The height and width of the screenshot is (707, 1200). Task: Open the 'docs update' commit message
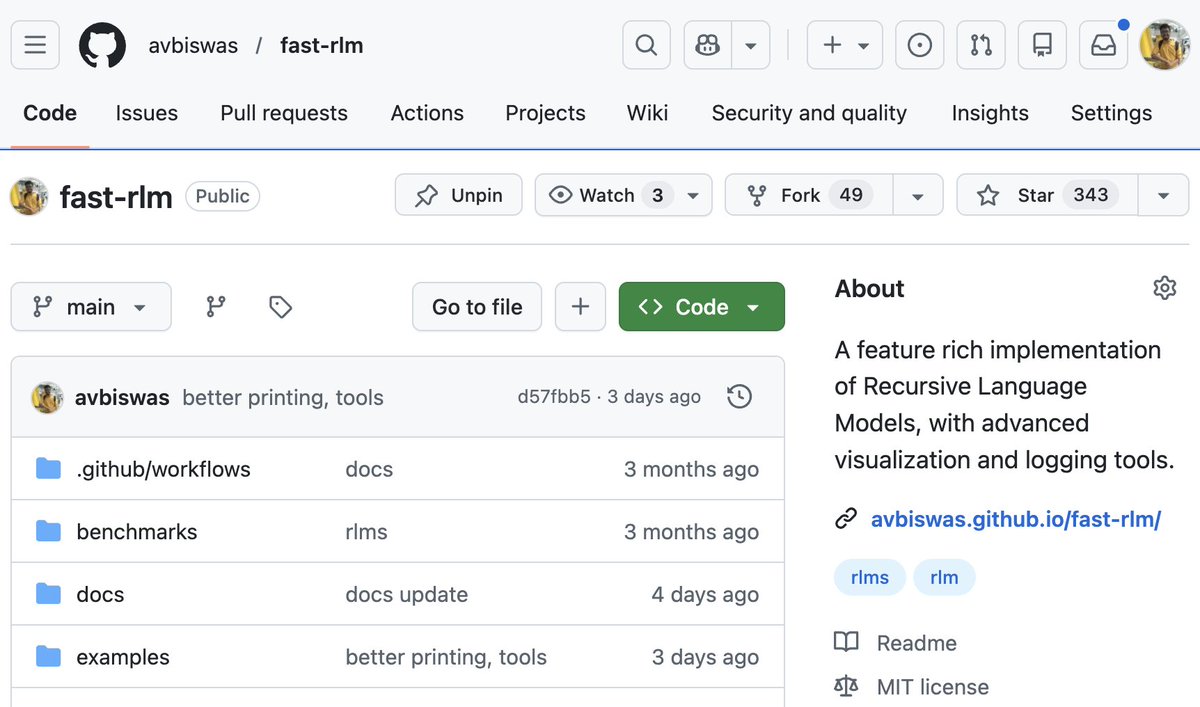407,595
